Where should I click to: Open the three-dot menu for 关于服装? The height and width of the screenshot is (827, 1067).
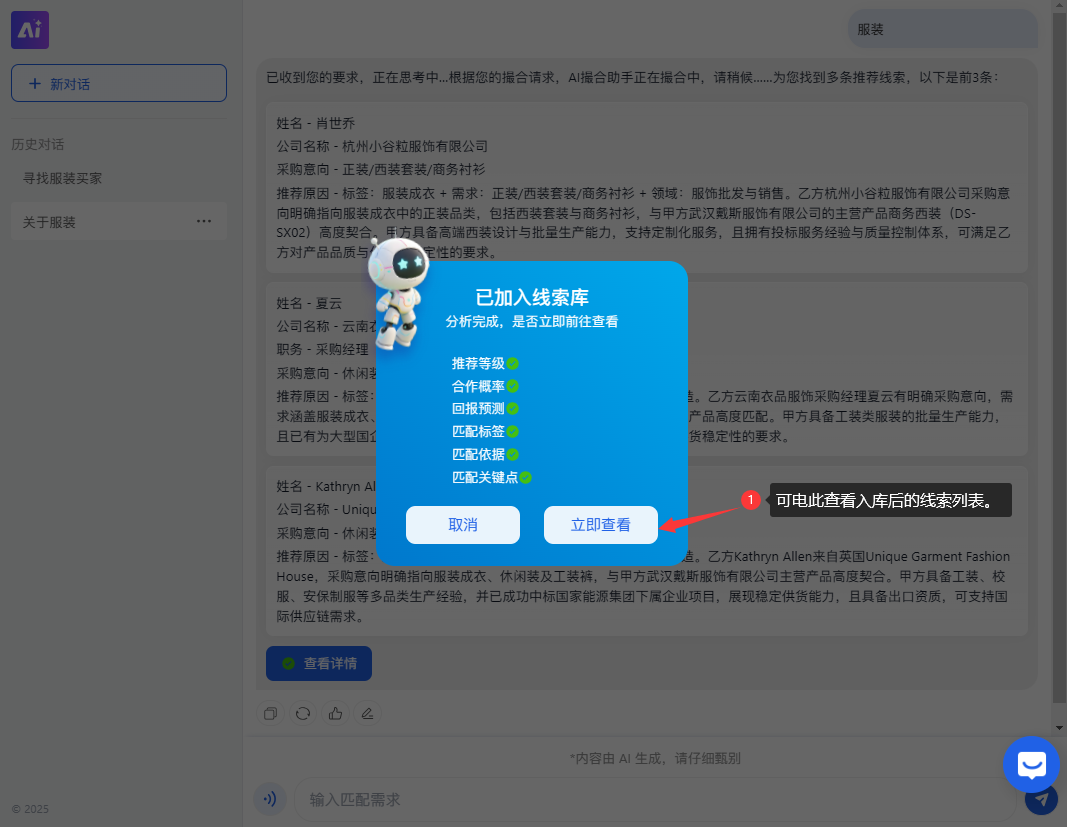pyautogui.click(x=204, y=221)
